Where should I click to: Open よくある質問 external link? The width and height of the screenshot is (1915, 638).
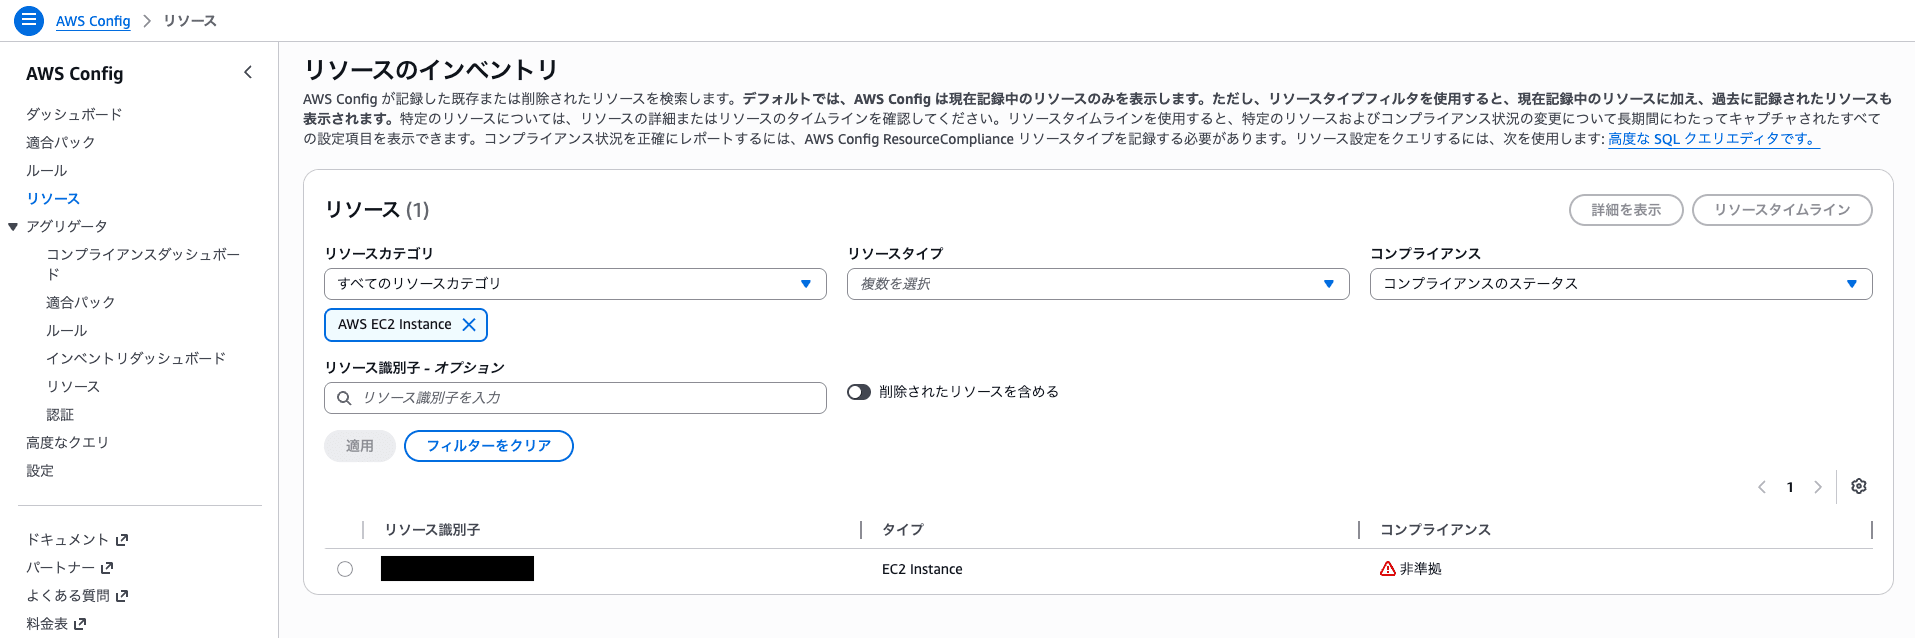[77, 596]
